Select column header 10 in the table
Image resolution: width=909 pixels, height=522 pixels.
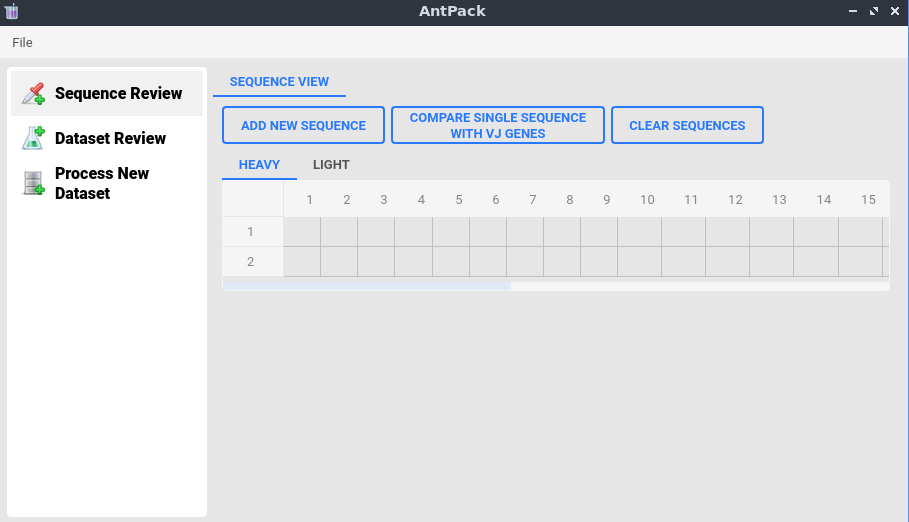pos(639,200)
